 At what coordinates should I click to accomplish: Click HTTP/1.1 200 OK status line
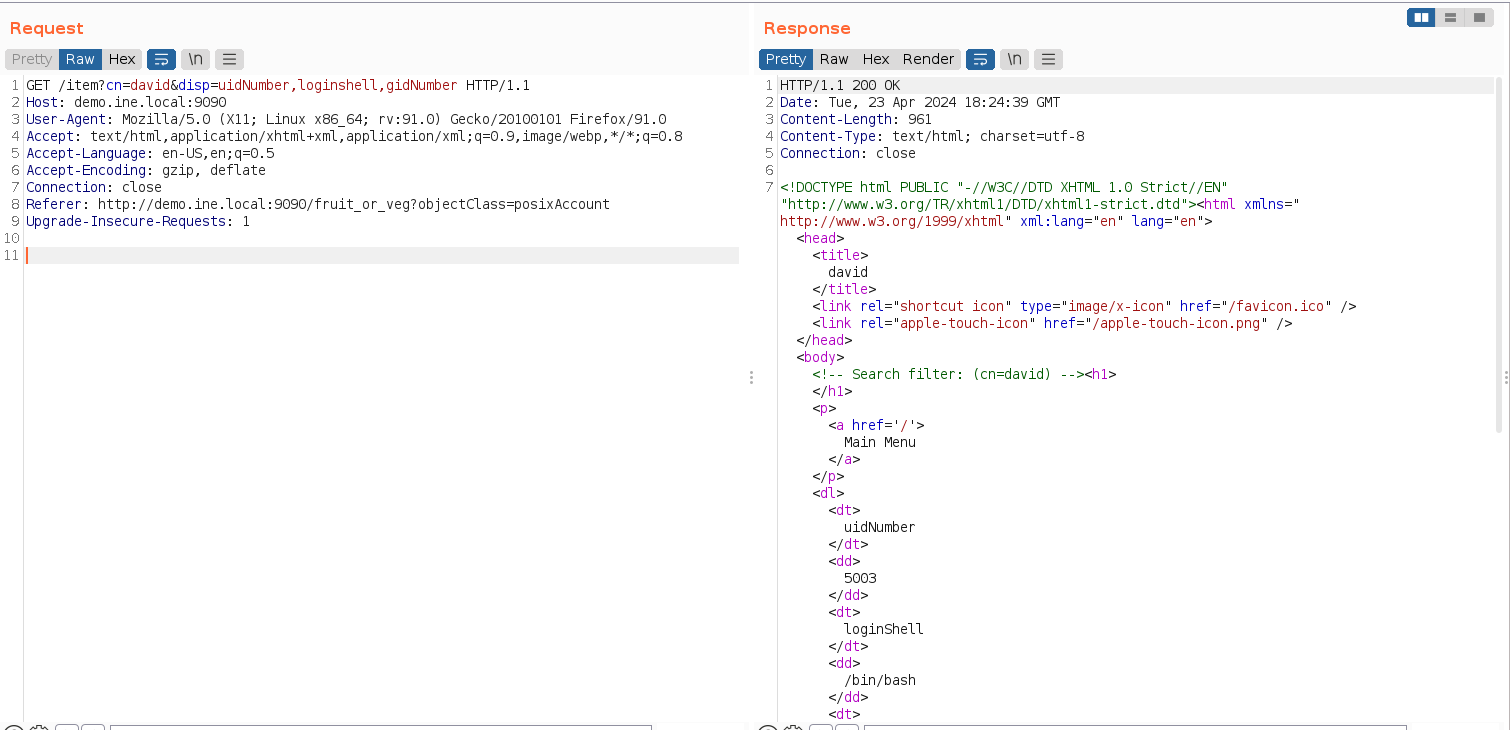click(840, 85)
